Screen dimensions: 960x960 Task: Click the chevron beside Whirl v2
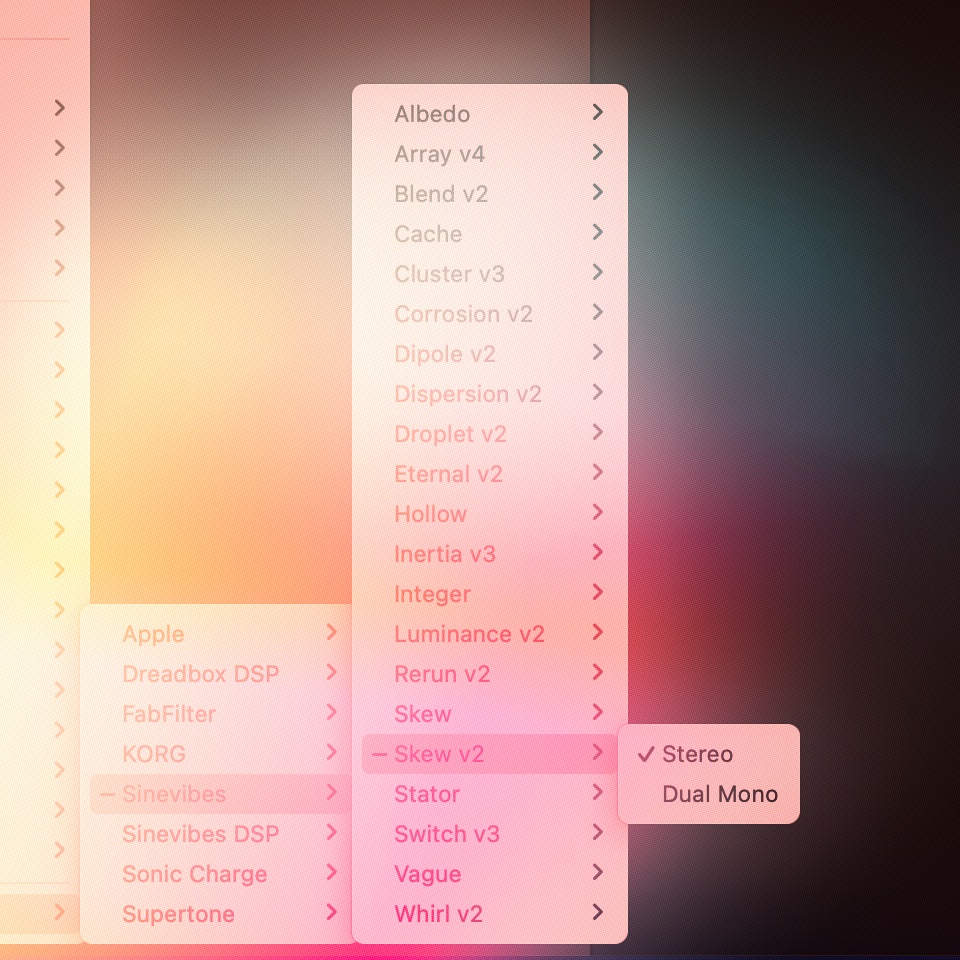click(x=598, y=912)
